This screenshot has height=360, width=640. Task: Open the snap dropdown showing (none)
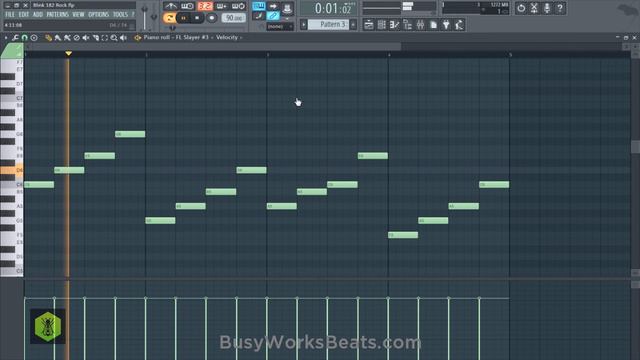click(280, 27)
